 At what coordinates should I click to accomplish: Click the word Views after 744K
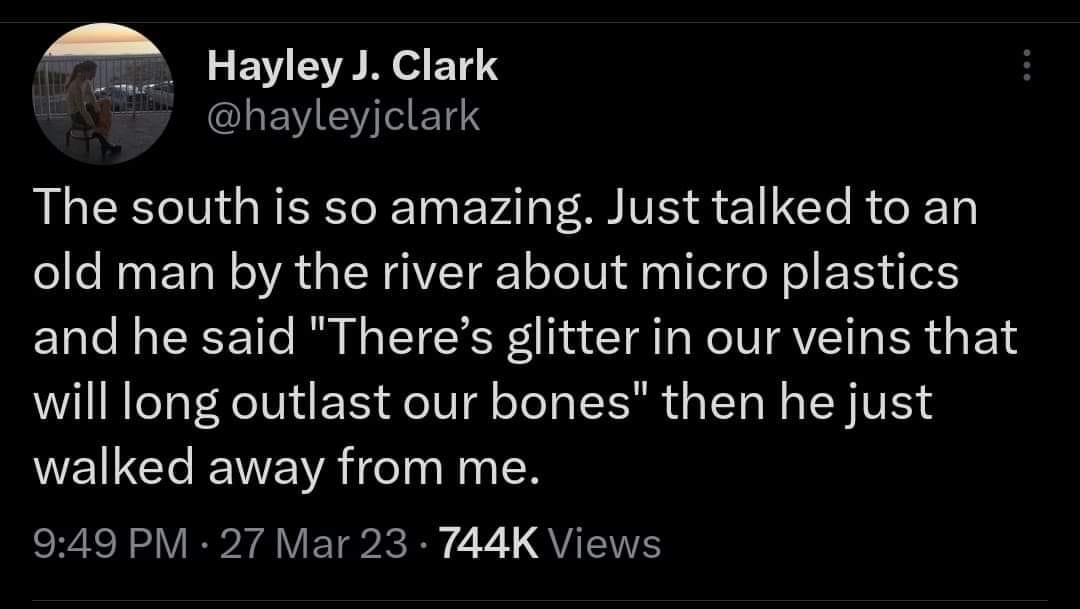(x=606, y=544)
